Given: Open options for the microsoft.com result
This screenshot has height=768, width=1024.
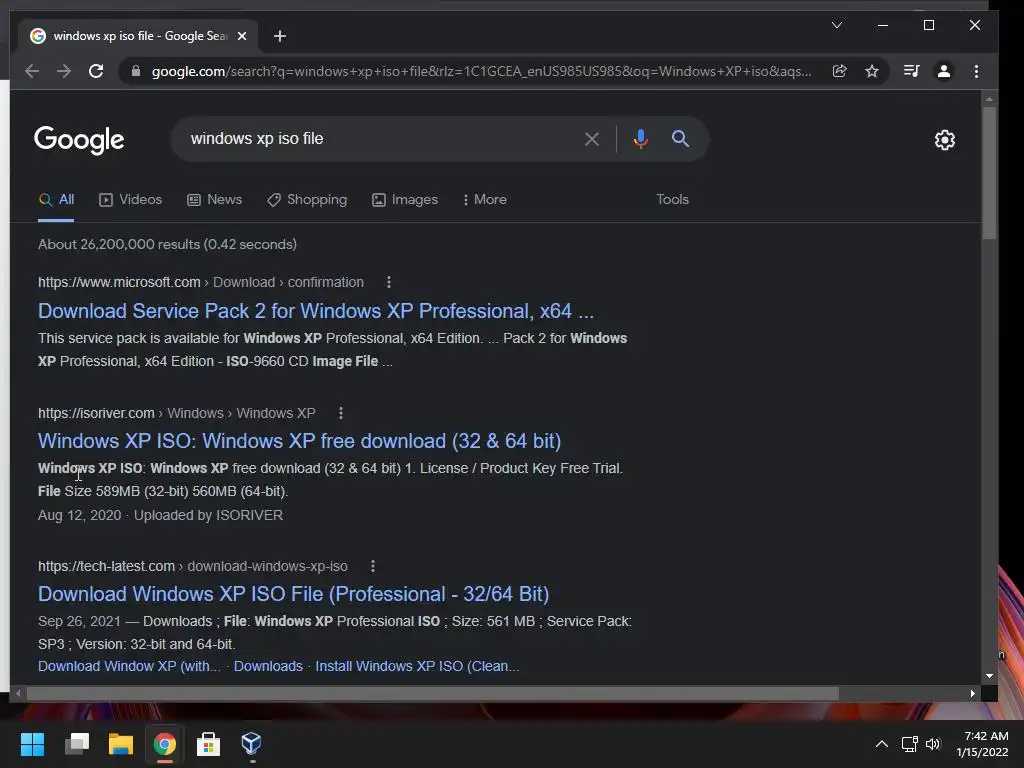Looking at the screenshot, I should pos(389,282).
